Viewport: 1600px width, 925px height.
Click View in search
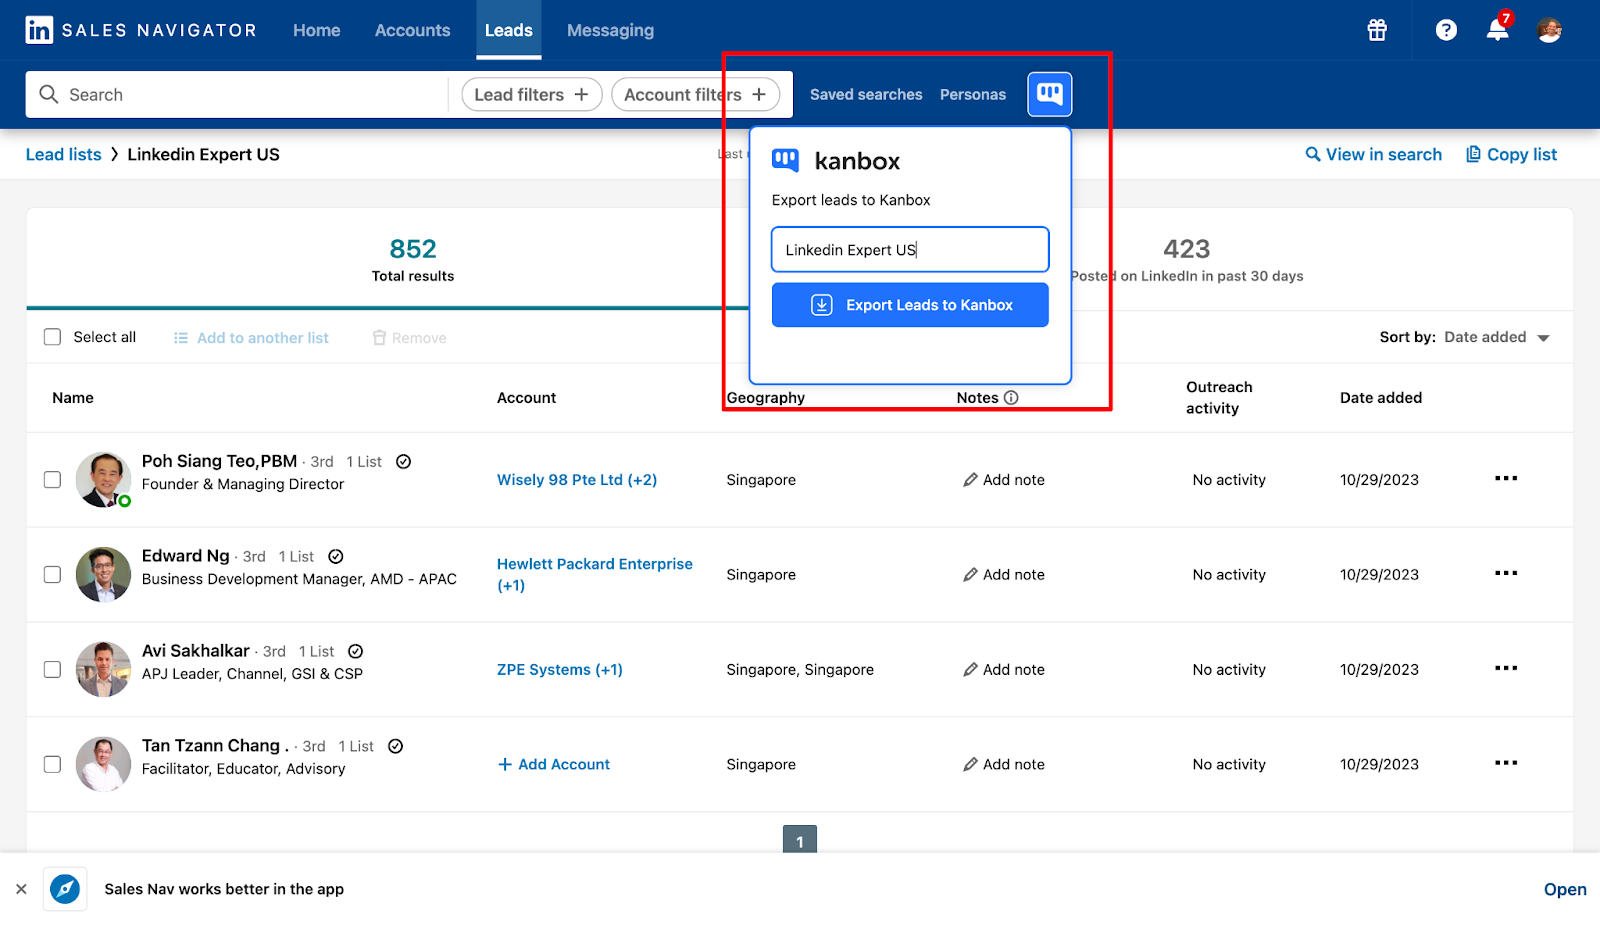pyautogui.click(x=1374, y=154)
